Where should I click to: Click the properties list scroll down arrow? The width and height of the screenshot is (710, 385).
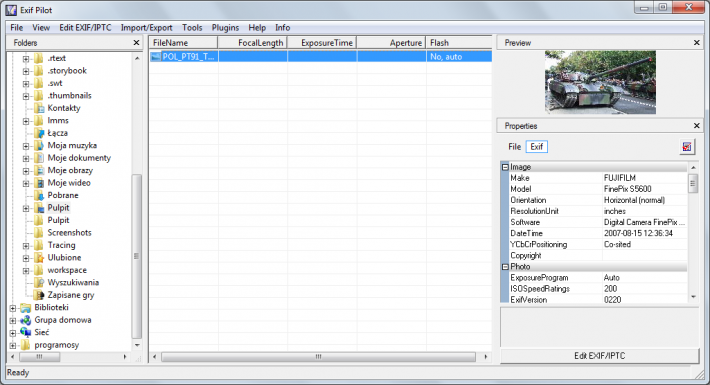click(x=693, y=297)
